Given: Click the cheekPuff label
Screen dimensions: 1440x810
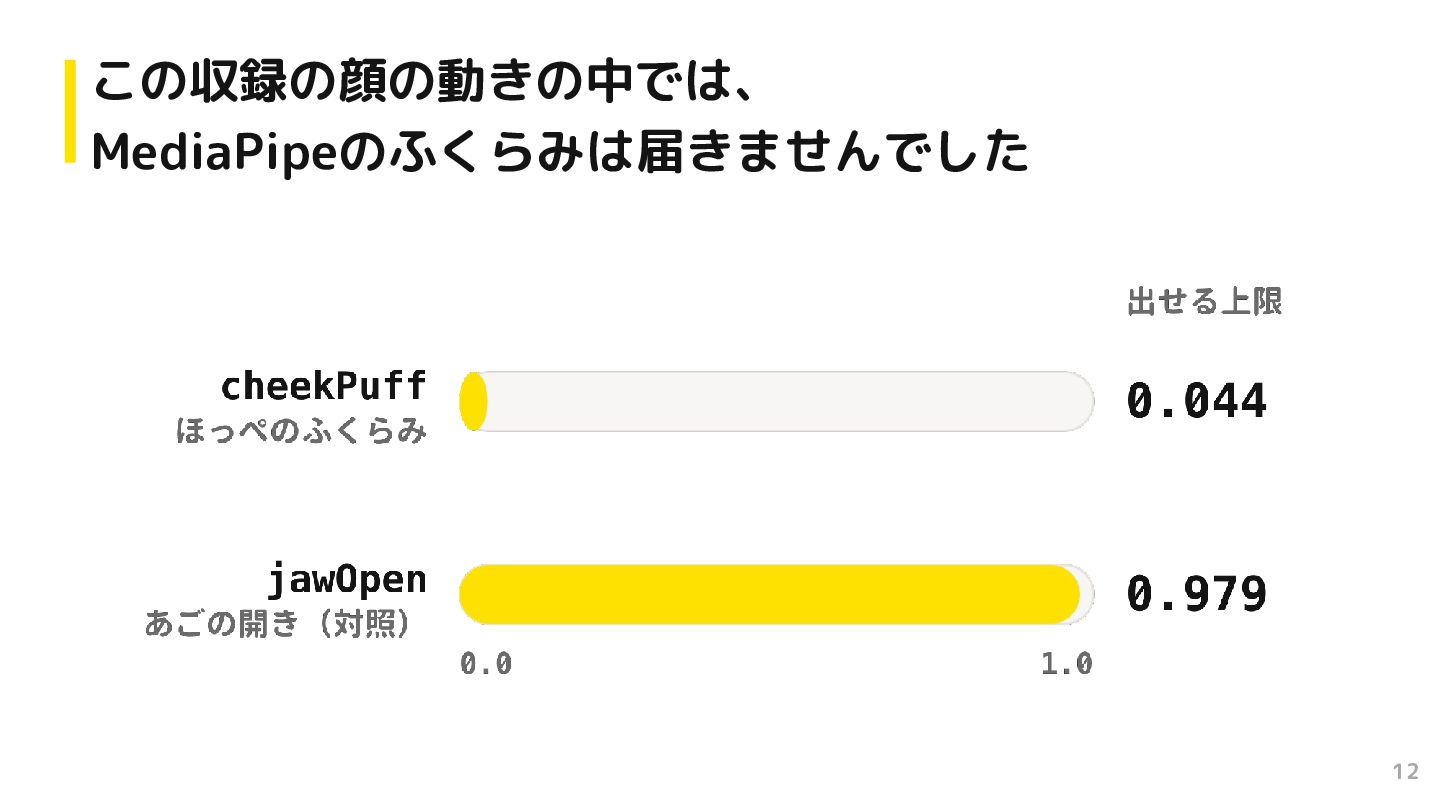Looking at the screenshot, I should pos(323,385).
